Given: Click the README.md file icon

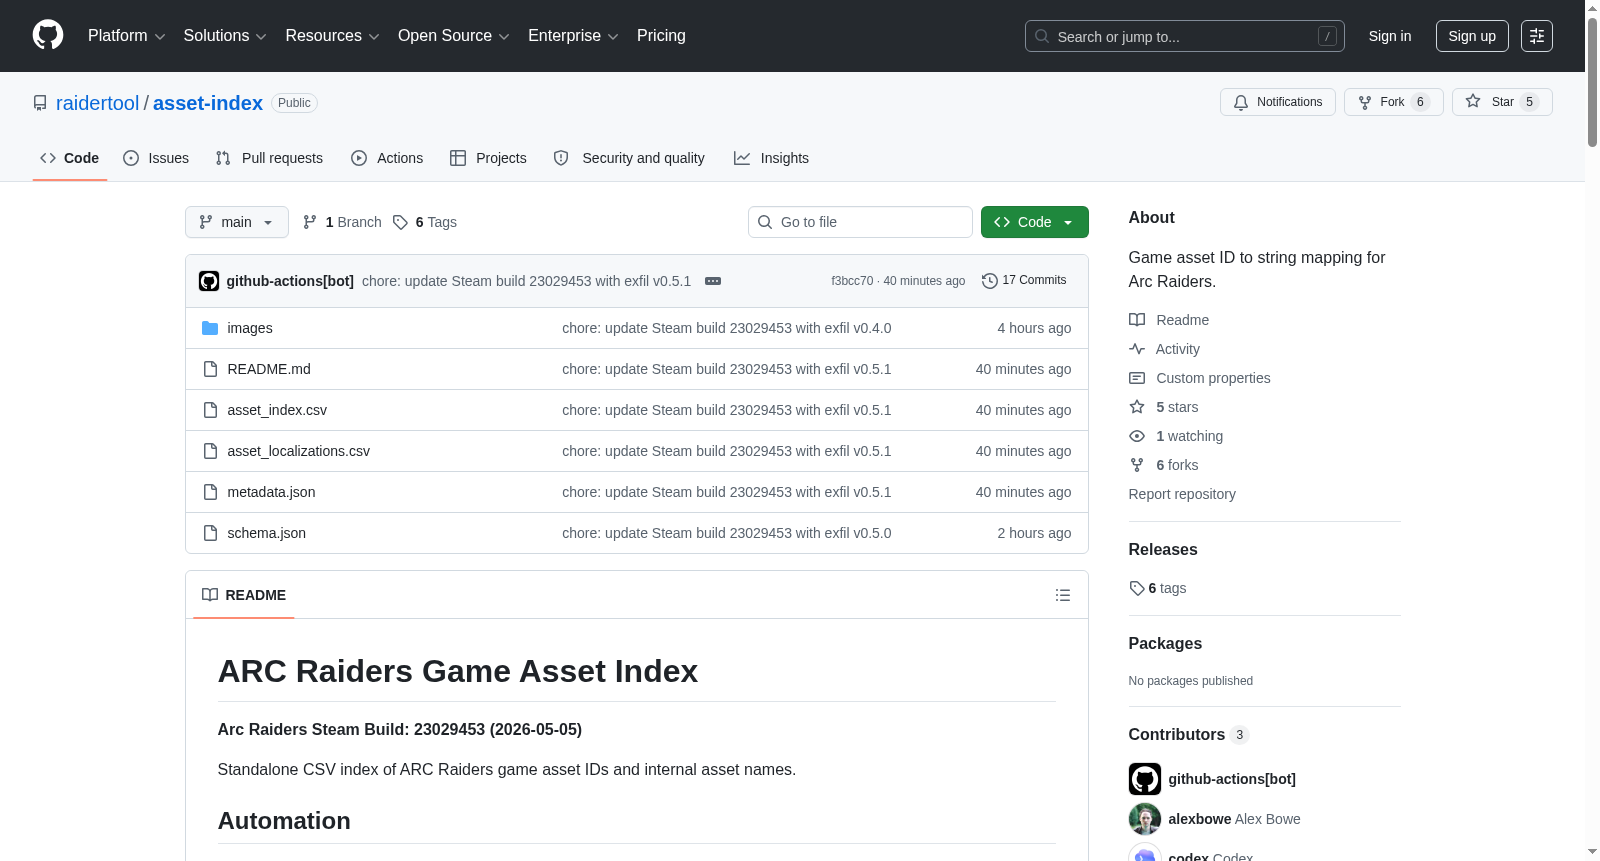Looking at the screenshot, I should [210, 369].
